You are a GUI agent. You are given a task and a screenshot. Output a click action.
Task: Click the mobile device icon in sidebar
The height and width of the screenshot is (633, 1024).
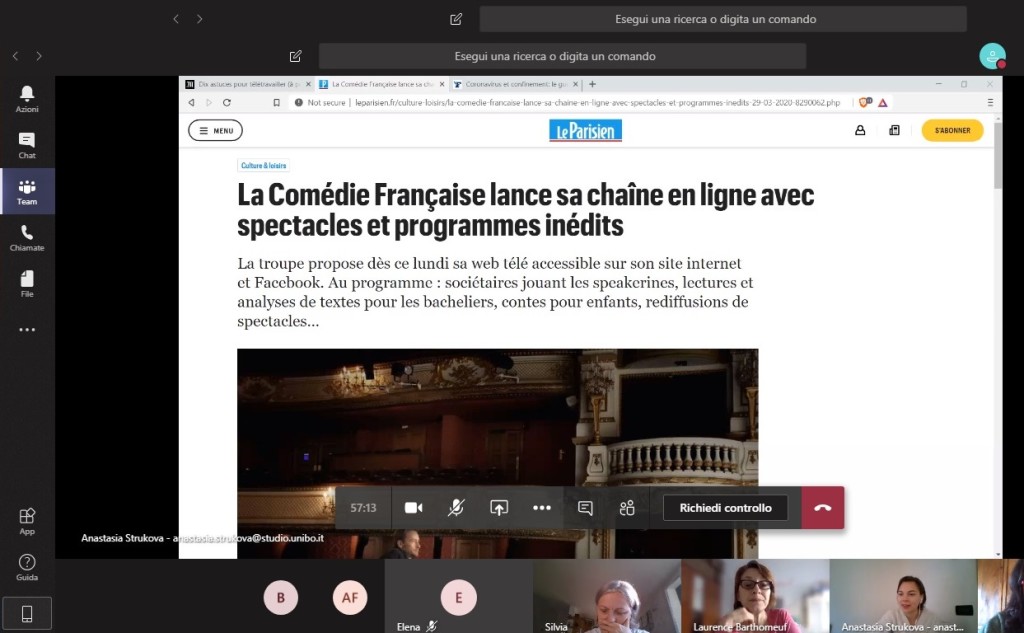pyautogui.click(x=27, y=613)
